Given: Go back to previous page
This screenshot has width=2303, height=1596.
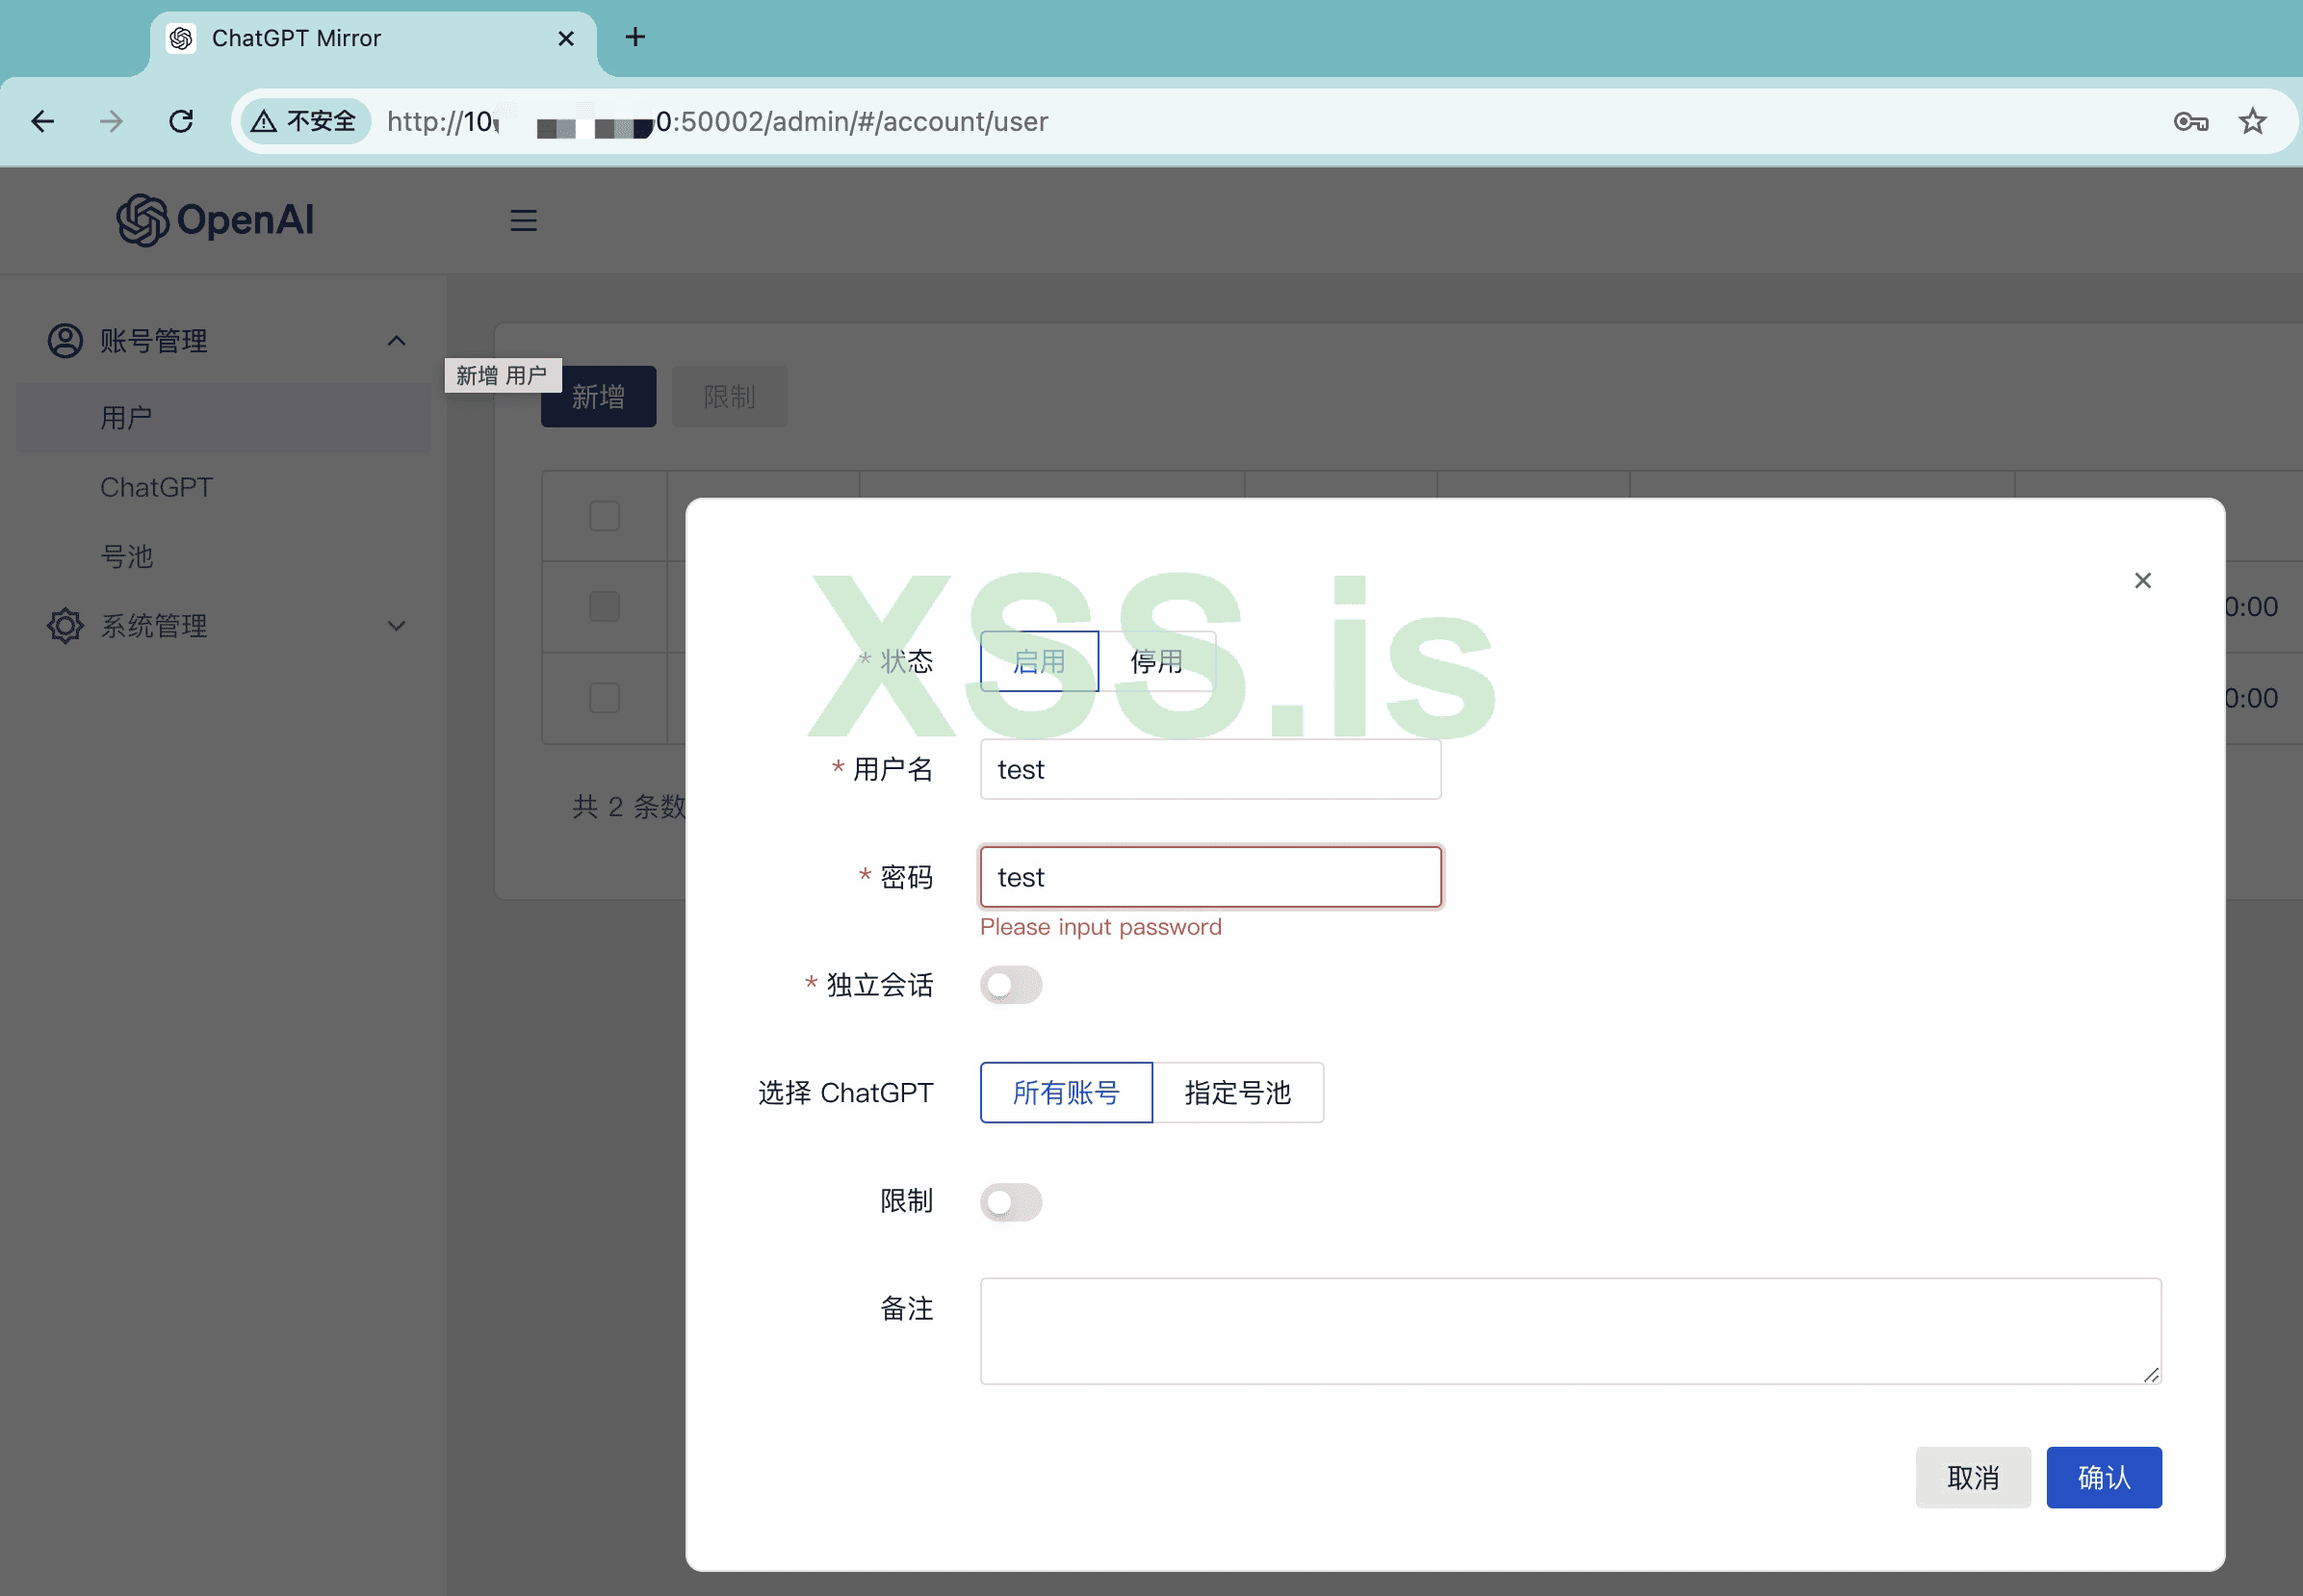Looking at the screenshot, I should [43, 122].
